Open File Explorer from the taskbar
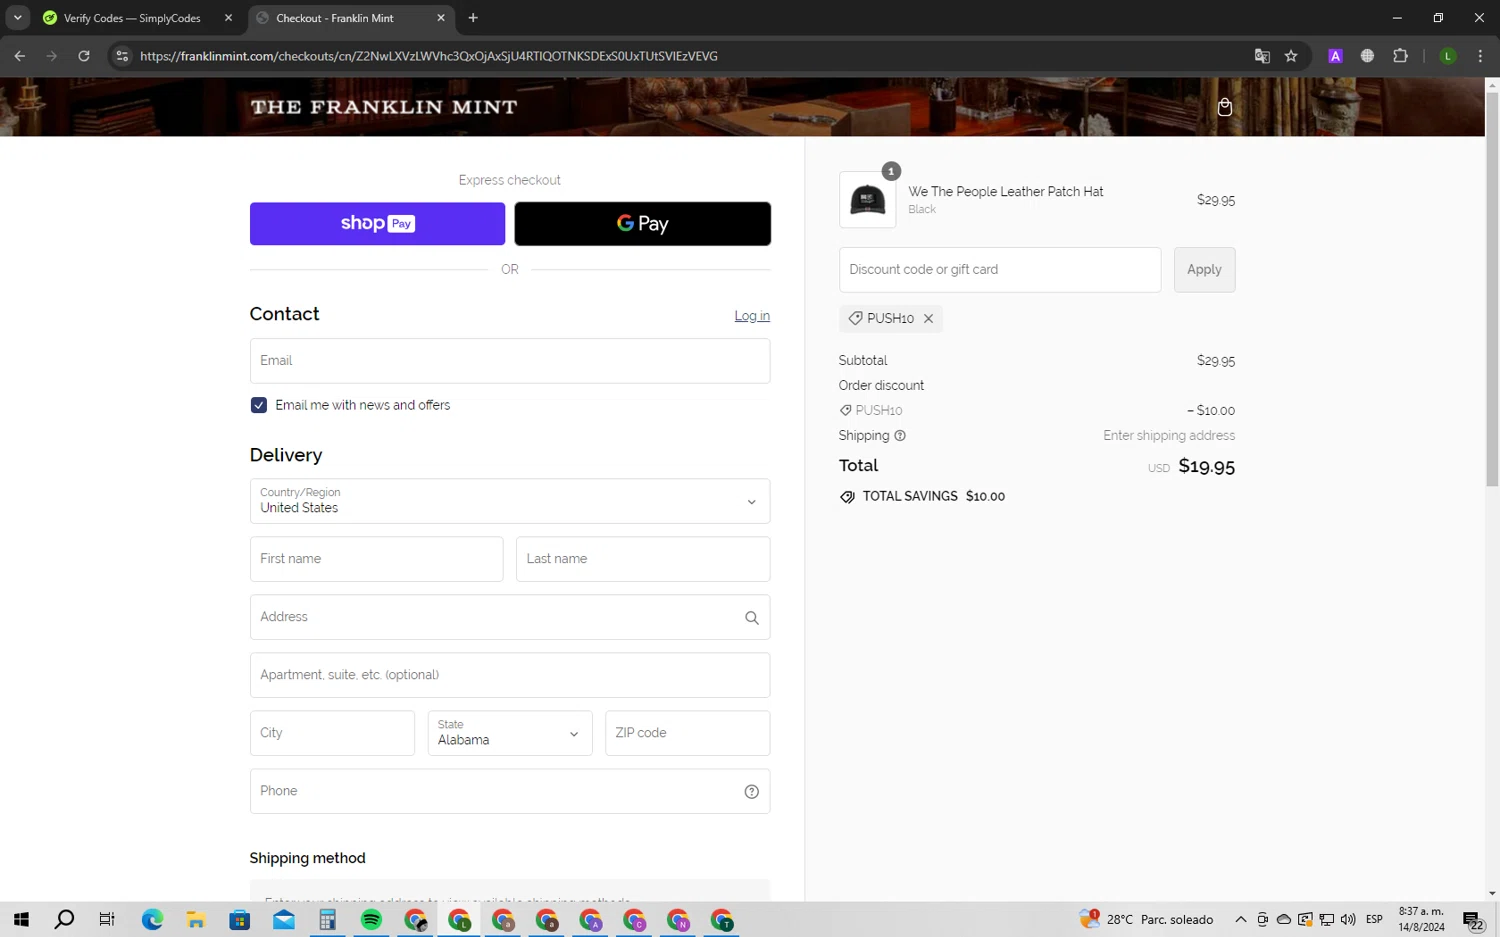Viewport: 1500px width, 937px height. coord(196,920)
